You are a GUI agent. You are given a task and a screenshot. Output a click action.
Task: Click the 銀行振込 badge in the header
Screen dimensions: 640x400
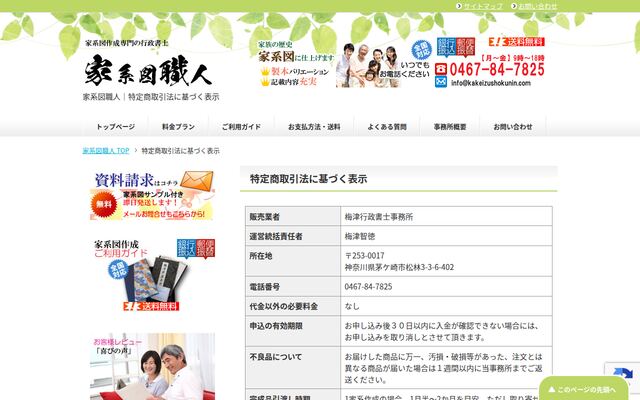pyautogui.click(x=447, y=47)
